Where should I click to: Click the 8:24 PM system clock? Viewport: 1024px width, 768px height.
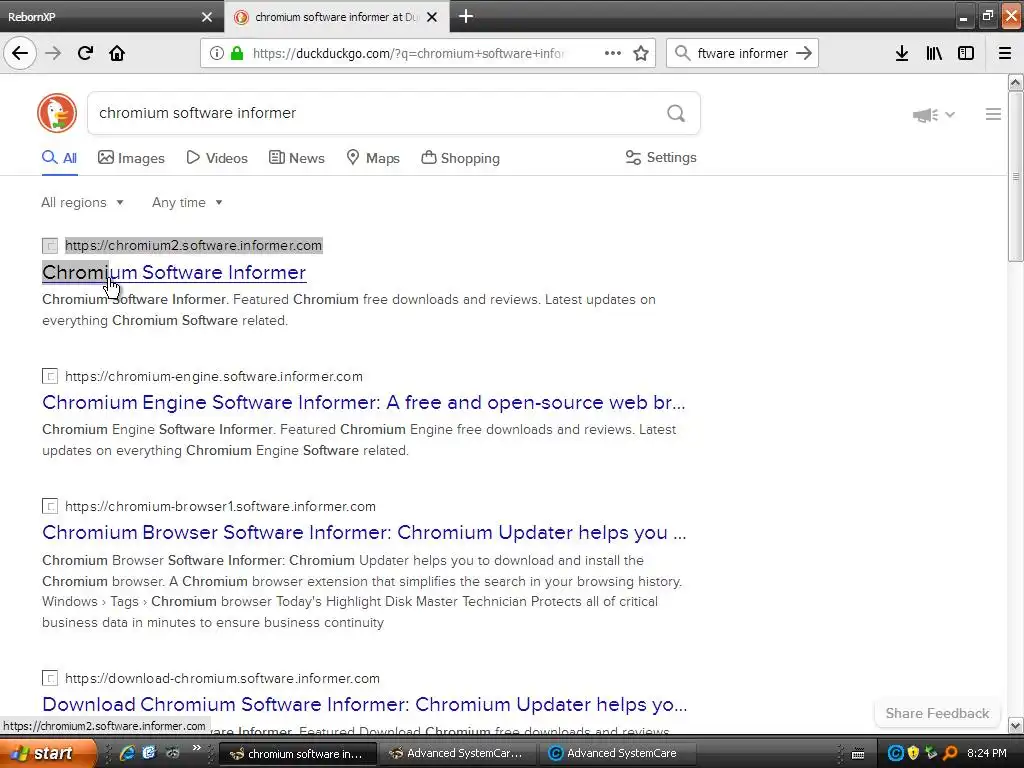pos(986,754)
